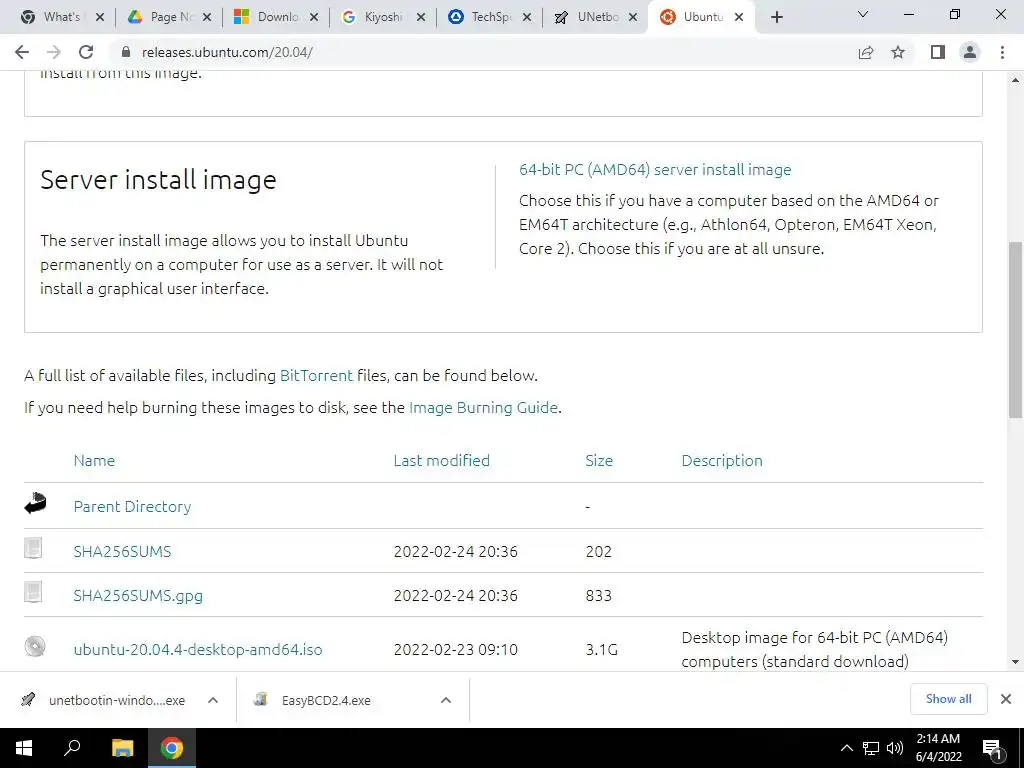The width and height of the screenshot is (1024, 768).
Task: Download ubuntu-20.04.4-desktop-amd64.iso
Action: click(x=198, y=650)
